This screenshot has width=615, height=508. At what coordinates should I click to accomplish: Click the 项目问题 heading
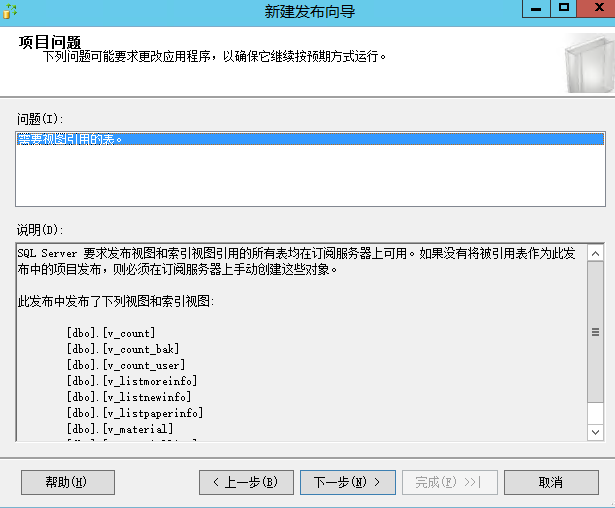50,42
